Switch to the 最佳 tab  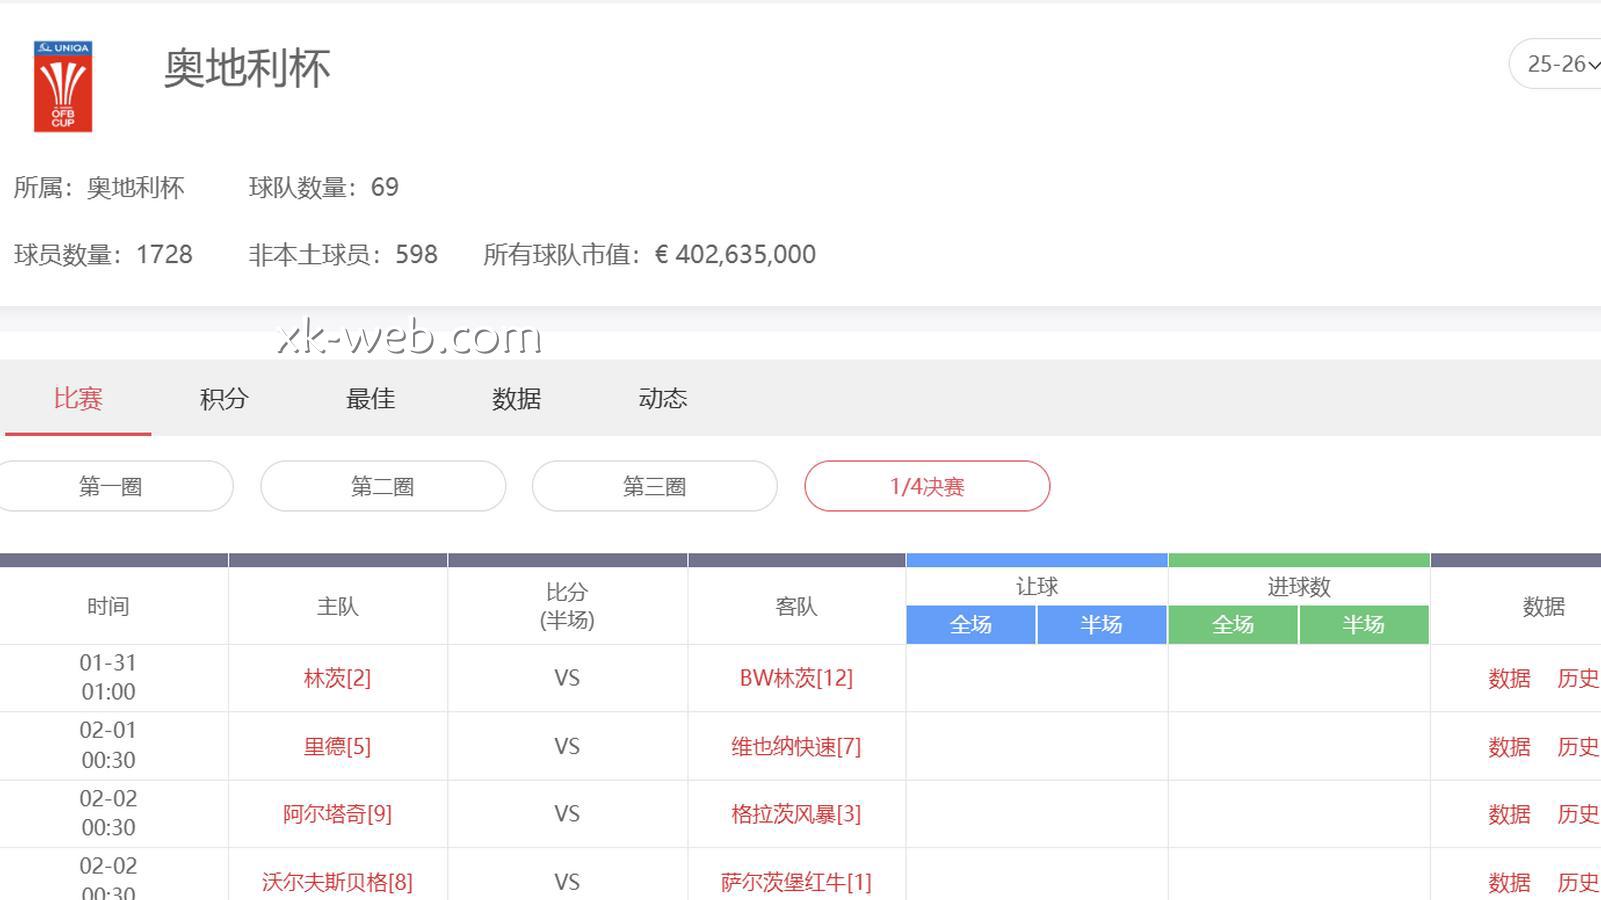[370, 399]
